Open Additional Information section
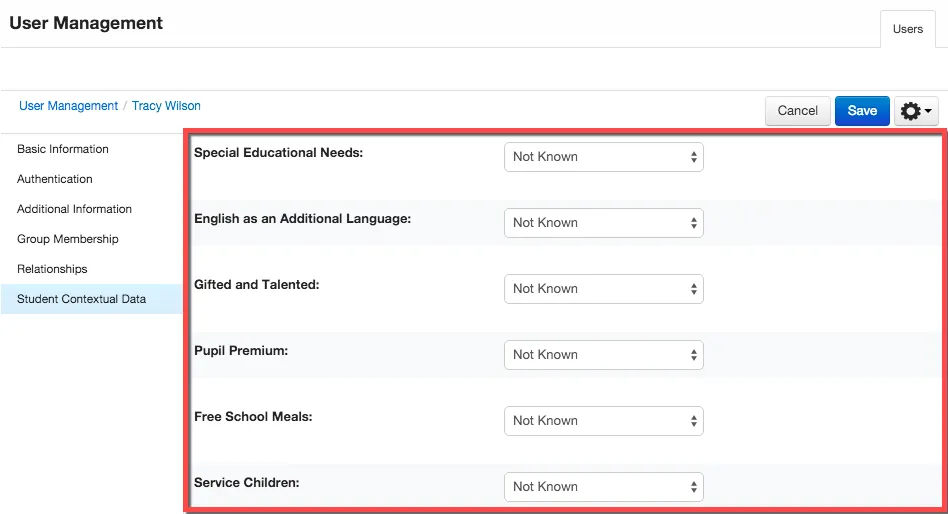 point(74,209)
